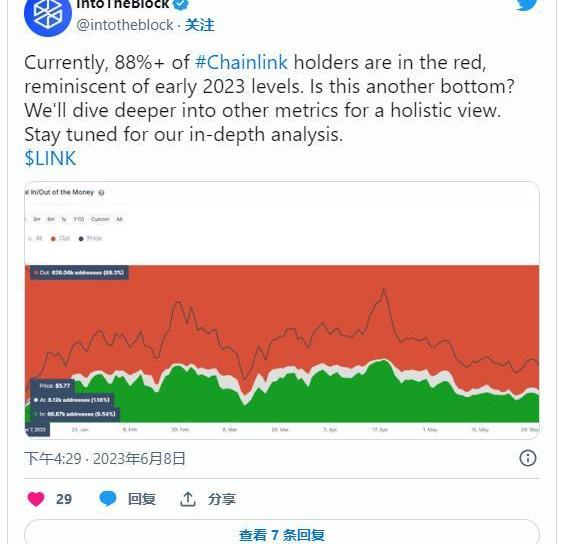This screenshot has height=544, width=565.
Task: Switch chart range to 6m
Action: [51, 219]
